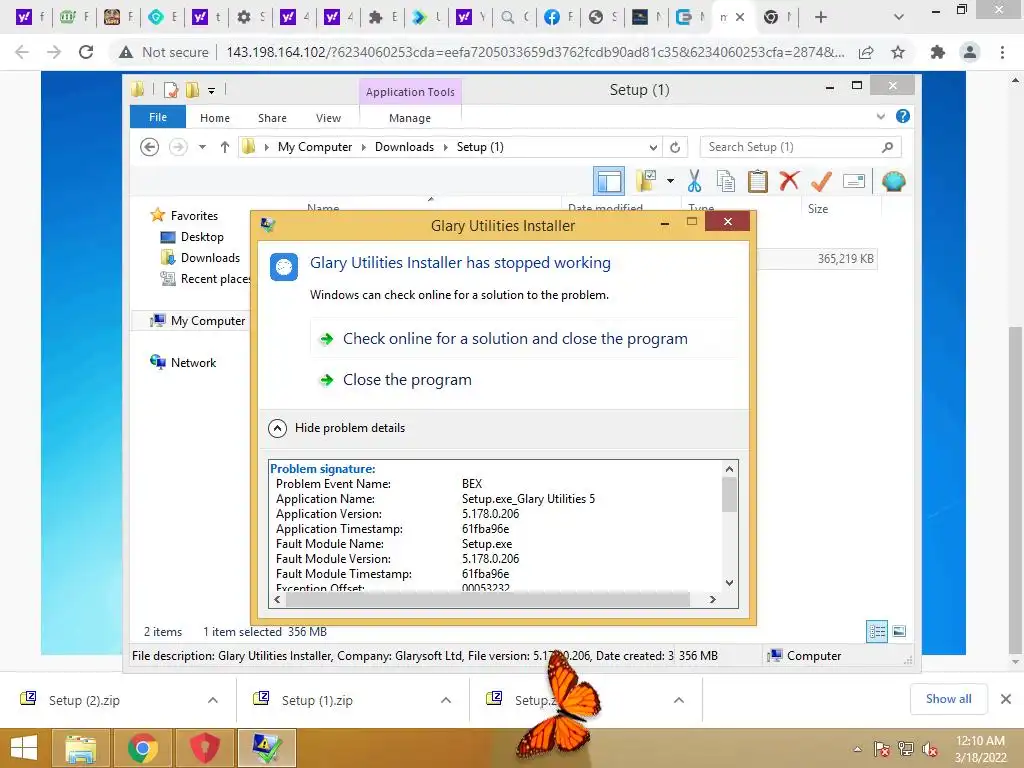The width and height of the screenshot is (1024, 768).
Task: Click the Setup.exe_Glary Utilities 5 value
Action: (x=528, y=499)
